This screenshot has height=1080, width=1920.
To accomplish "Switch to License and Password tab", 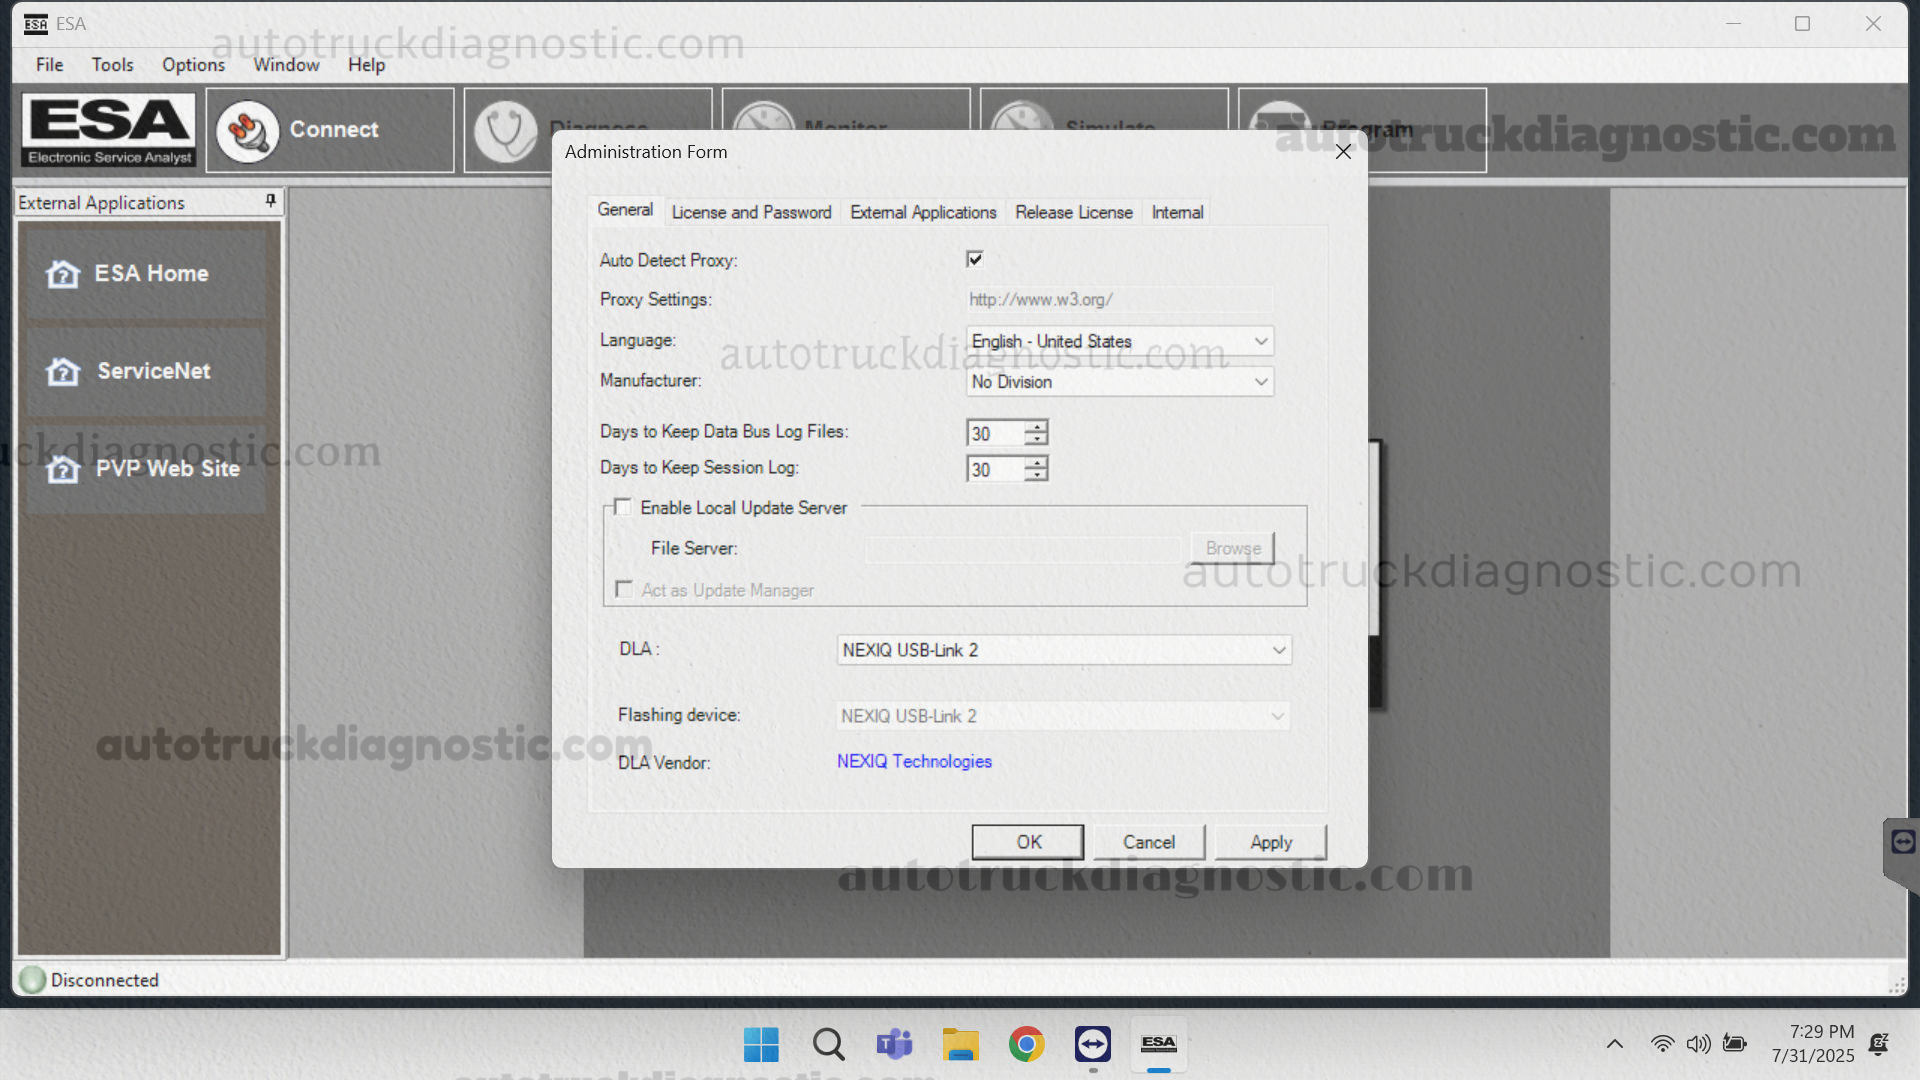I will pyautogui.click(x=751, y=212).
